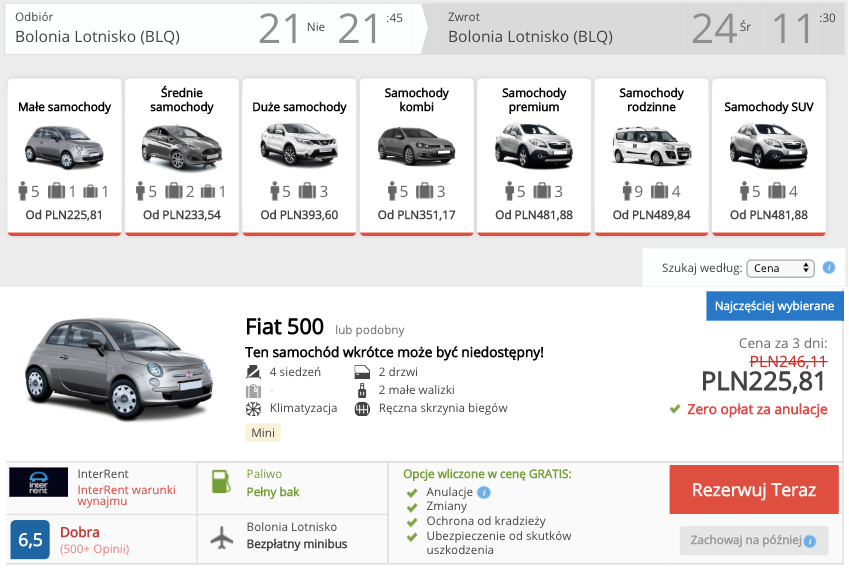Open the pickup date 21 Nie selector

click(x=292, y=28)
